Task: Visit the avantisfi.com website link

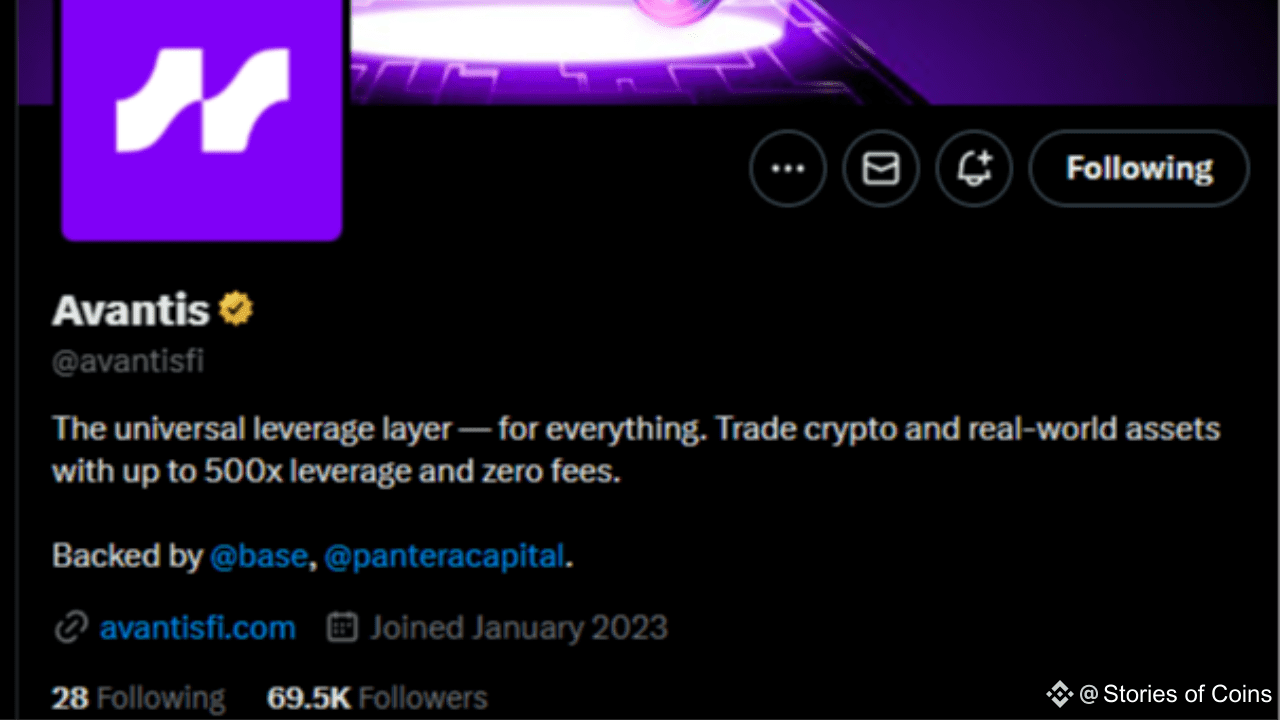Action: pyautogui.click(x=197, y=627)
